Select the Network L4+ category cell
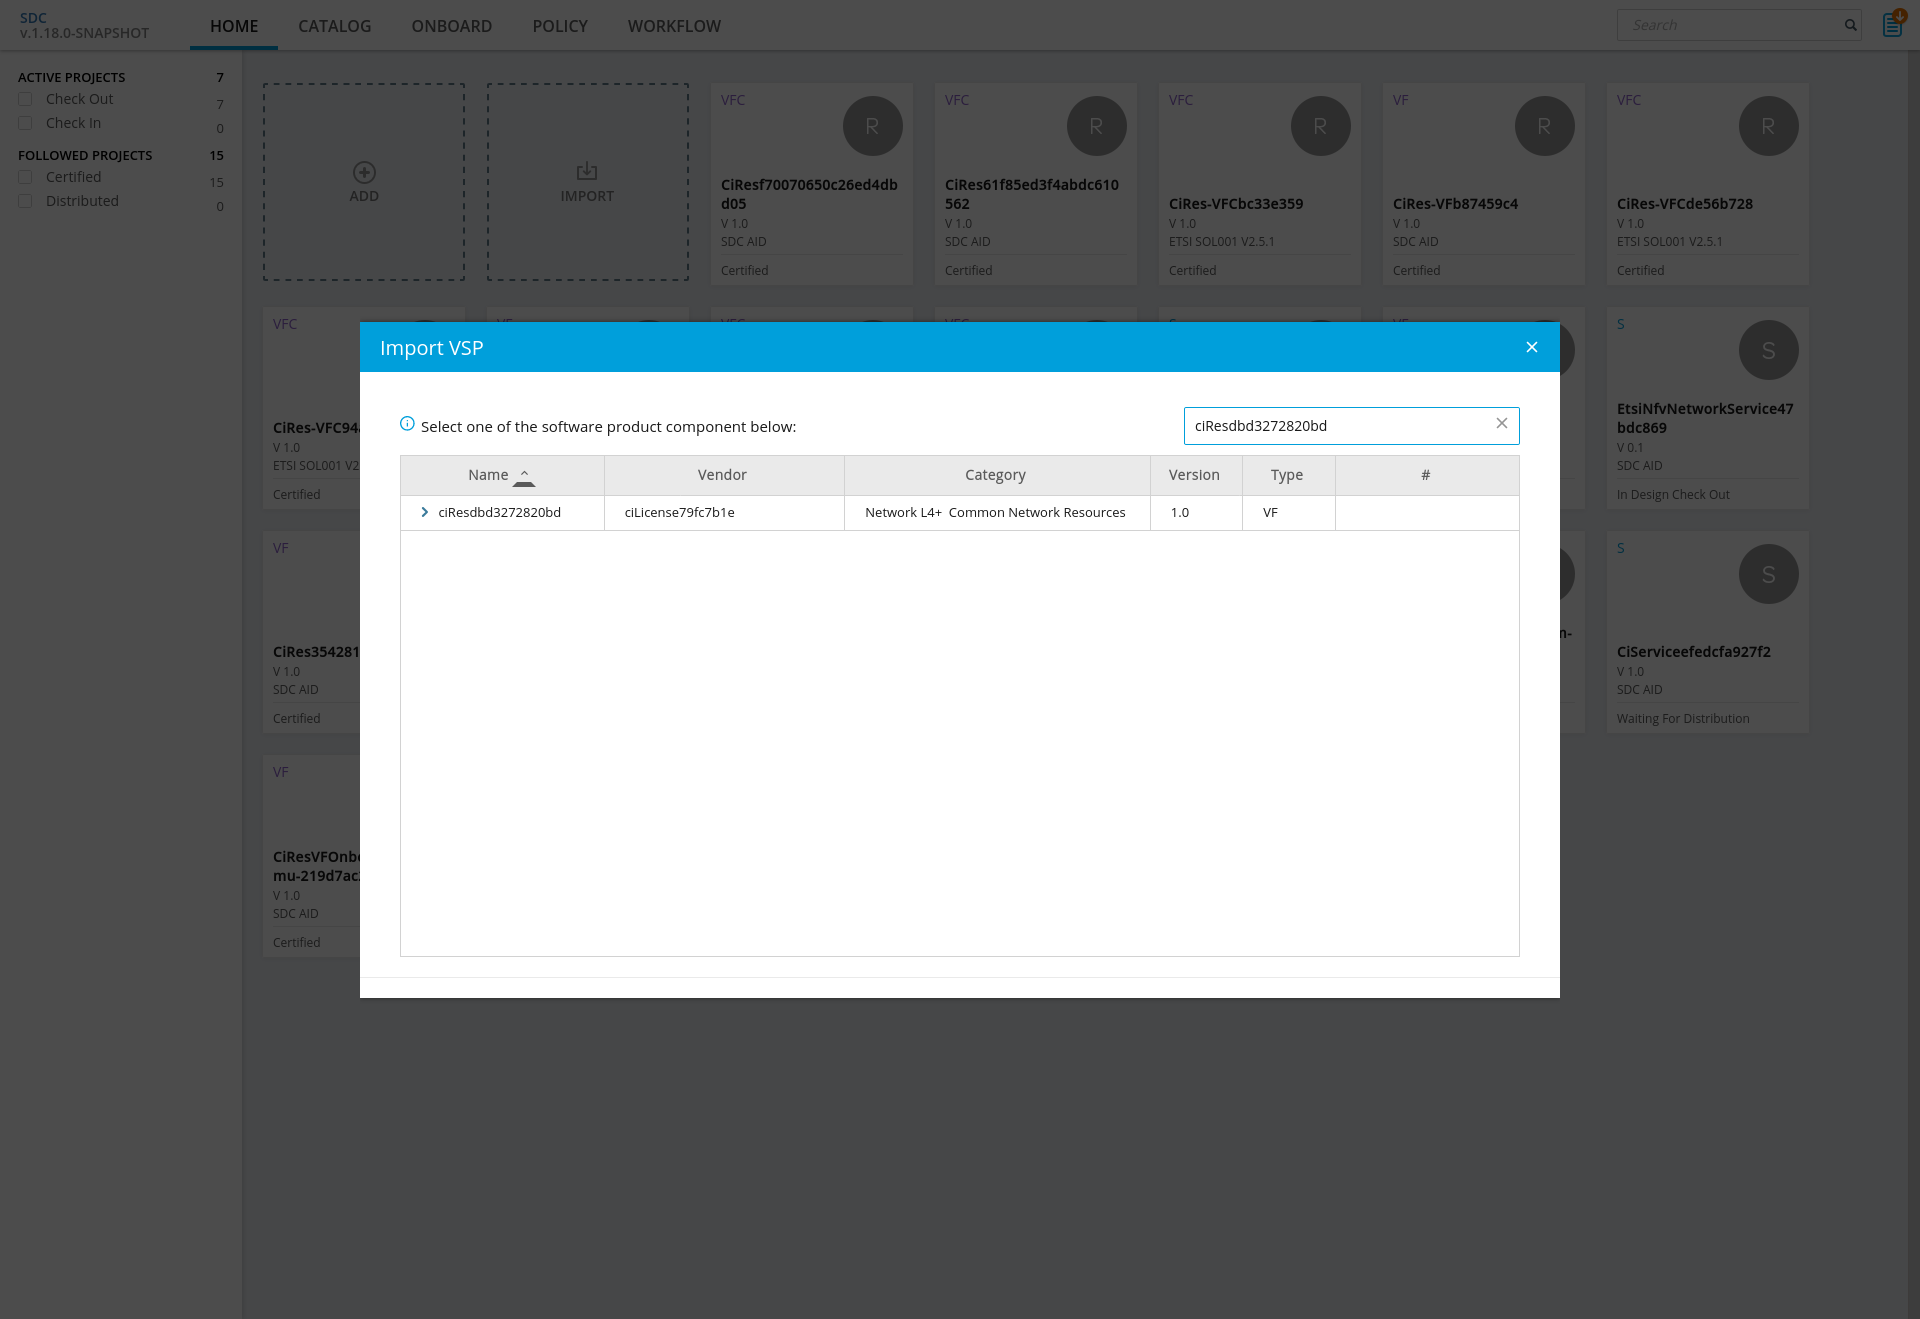 pyautogui.click(x=995, y=512)
